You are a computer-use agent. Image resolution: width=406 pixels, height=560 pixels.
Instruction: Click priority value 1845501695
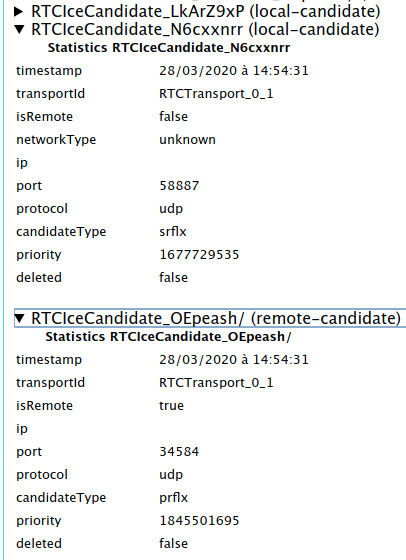pos(199,521)
